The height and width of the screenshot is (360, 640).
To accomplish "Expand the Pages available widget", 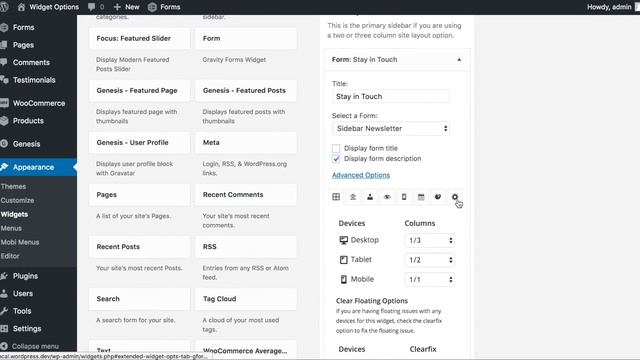I will (139, 195).
